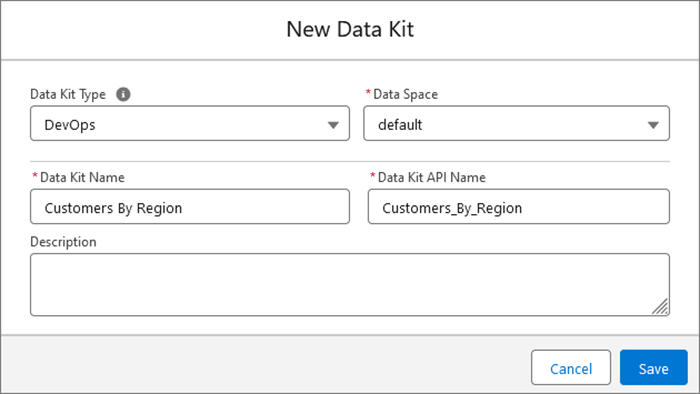Click the Data Space label

[x=405, y=94]
